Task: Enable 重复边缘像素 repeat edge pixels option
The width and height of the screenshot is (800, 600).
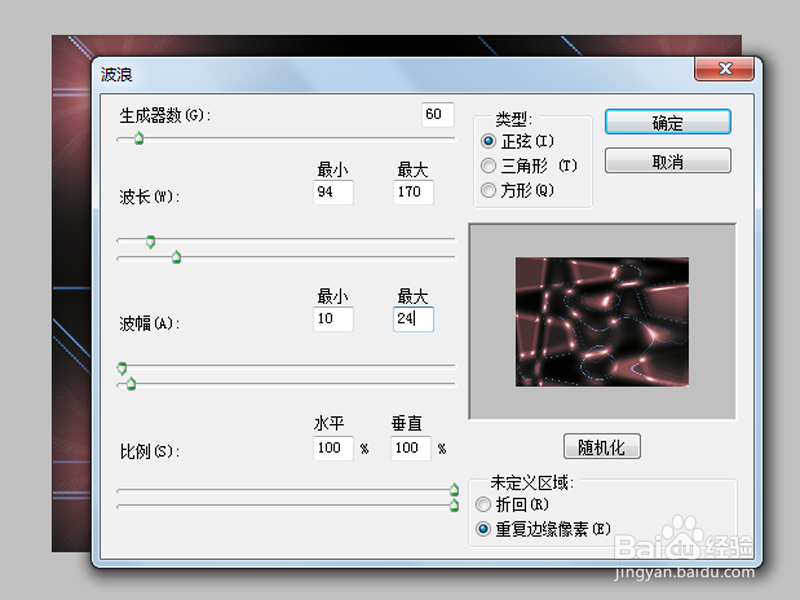Action: point(483,528)
